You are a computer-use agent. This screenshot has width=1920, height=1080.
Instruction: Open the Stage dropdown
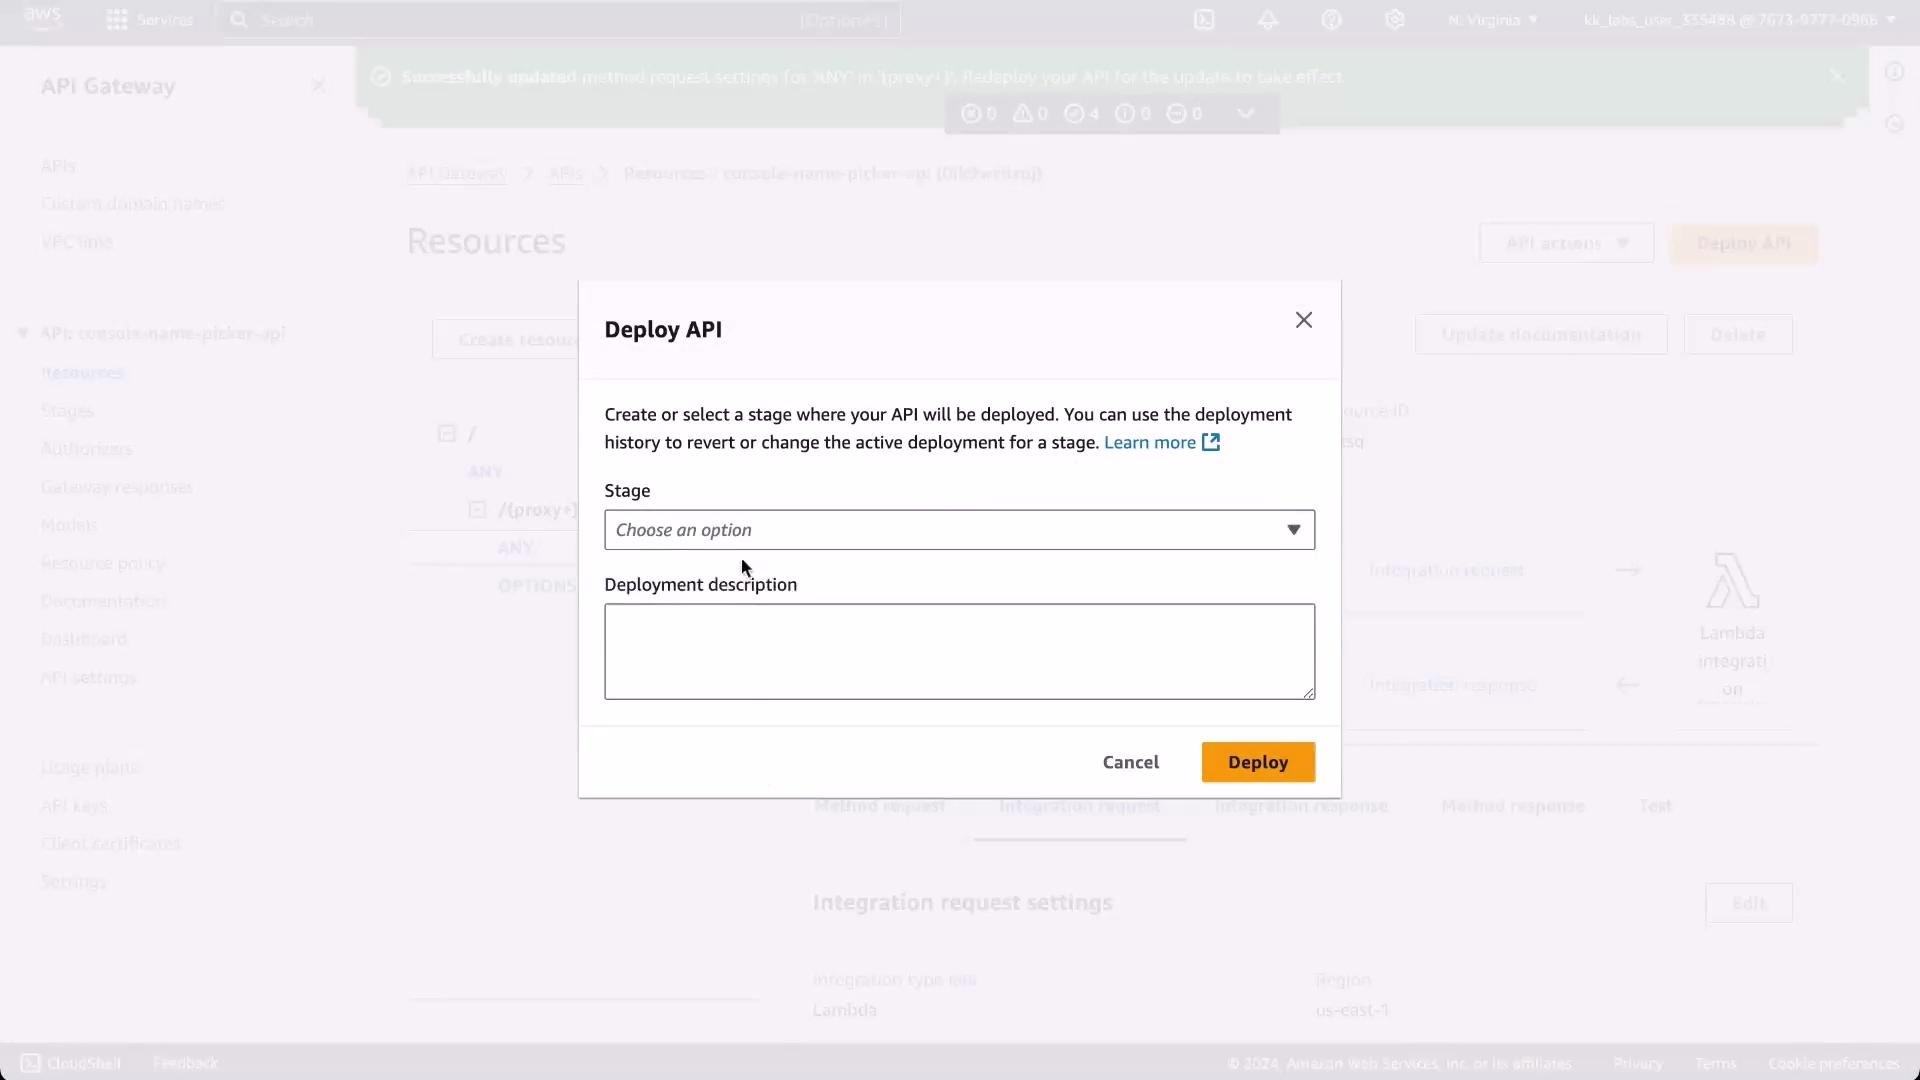click(x=959, y=530)
